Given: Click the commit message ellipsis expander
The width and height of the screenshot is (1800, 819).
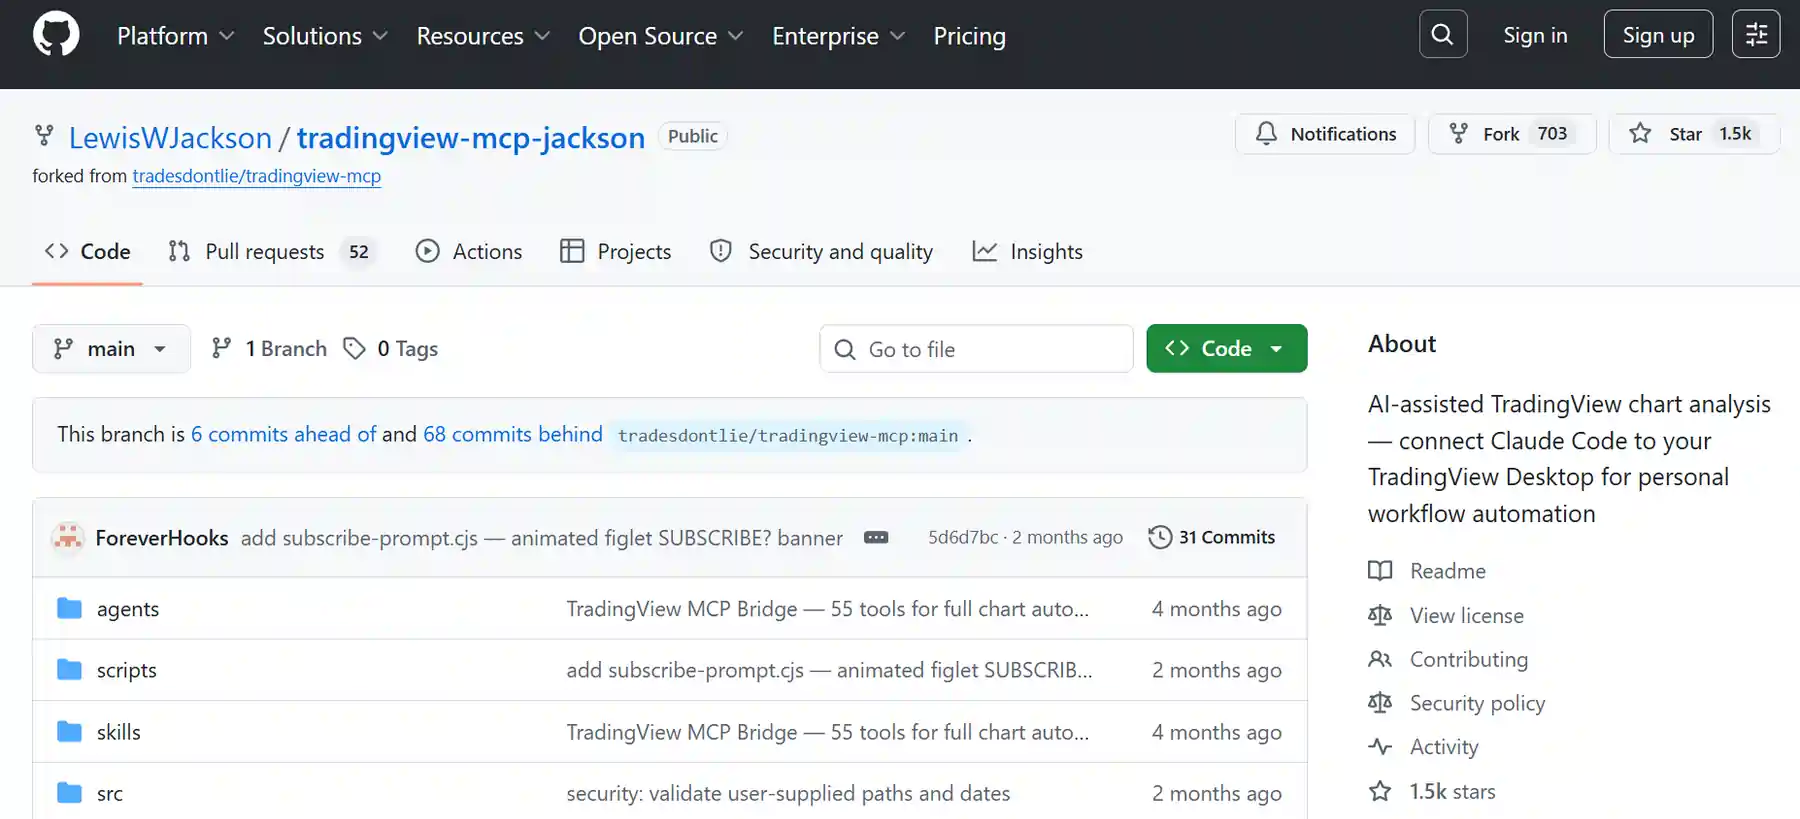Looking at the screenshot, I should click(x=876, y=537).
